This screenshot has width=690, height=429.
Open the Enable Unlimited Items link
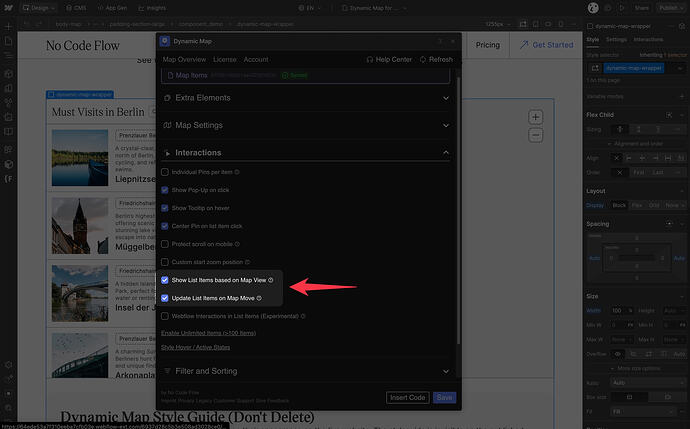point(209,333)
